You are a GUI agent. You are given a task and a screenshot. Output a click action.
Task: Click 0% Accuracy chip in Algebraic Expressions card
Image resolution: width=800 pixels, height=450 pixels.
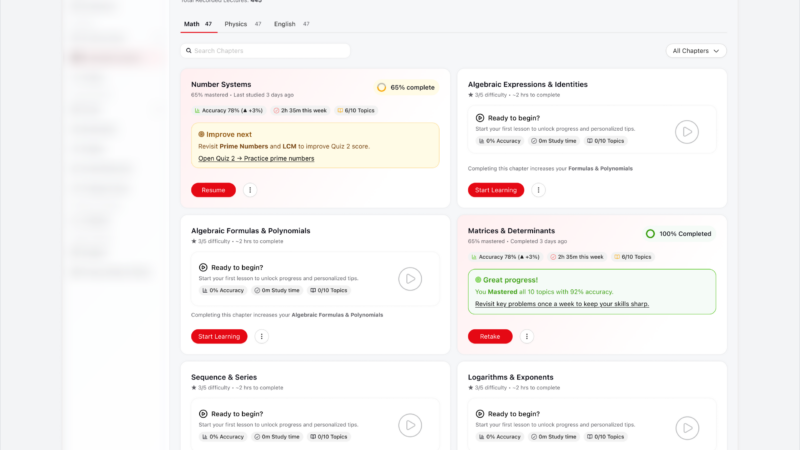(x=499, y=141)
